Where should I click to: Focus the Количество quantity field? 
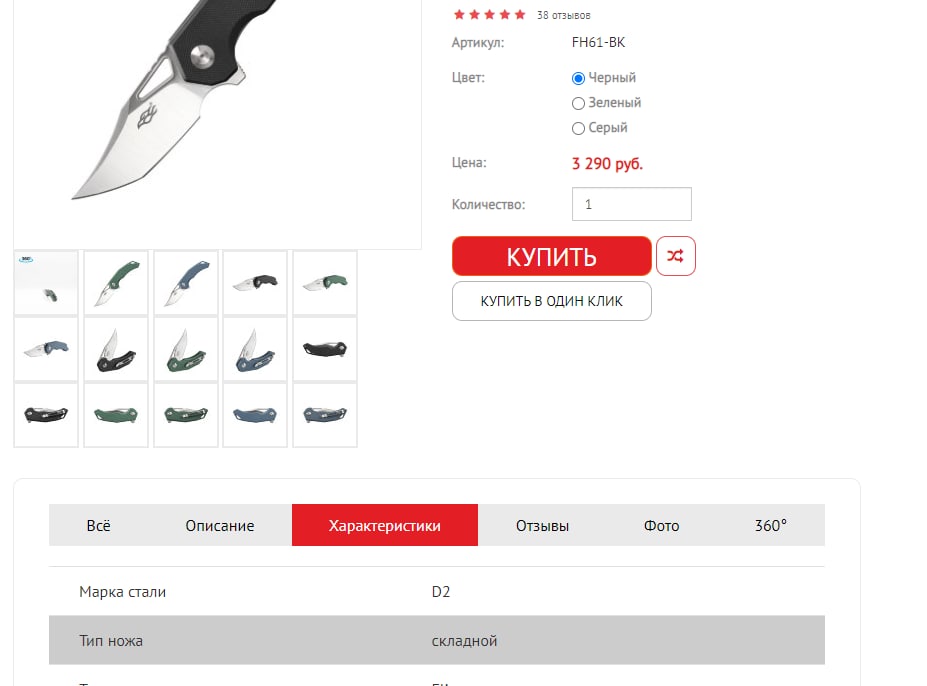631,204
